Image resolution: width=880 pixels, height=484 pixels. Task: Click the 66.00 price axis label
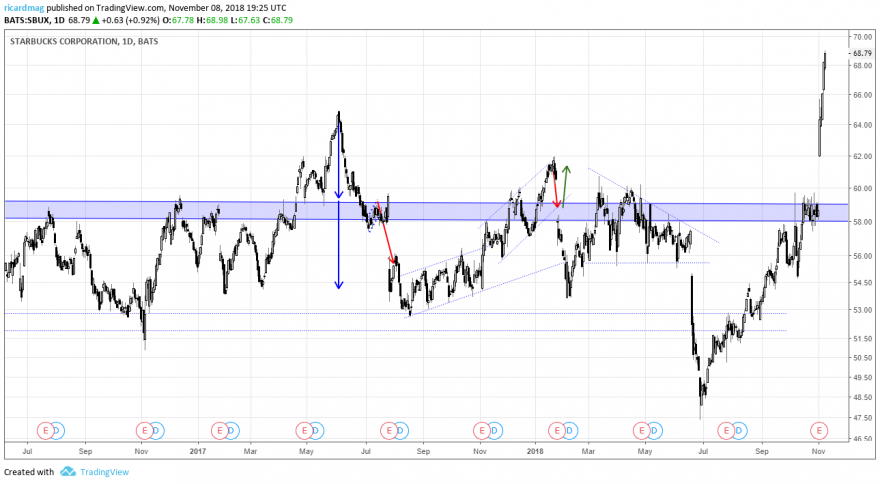pos(863,95)
